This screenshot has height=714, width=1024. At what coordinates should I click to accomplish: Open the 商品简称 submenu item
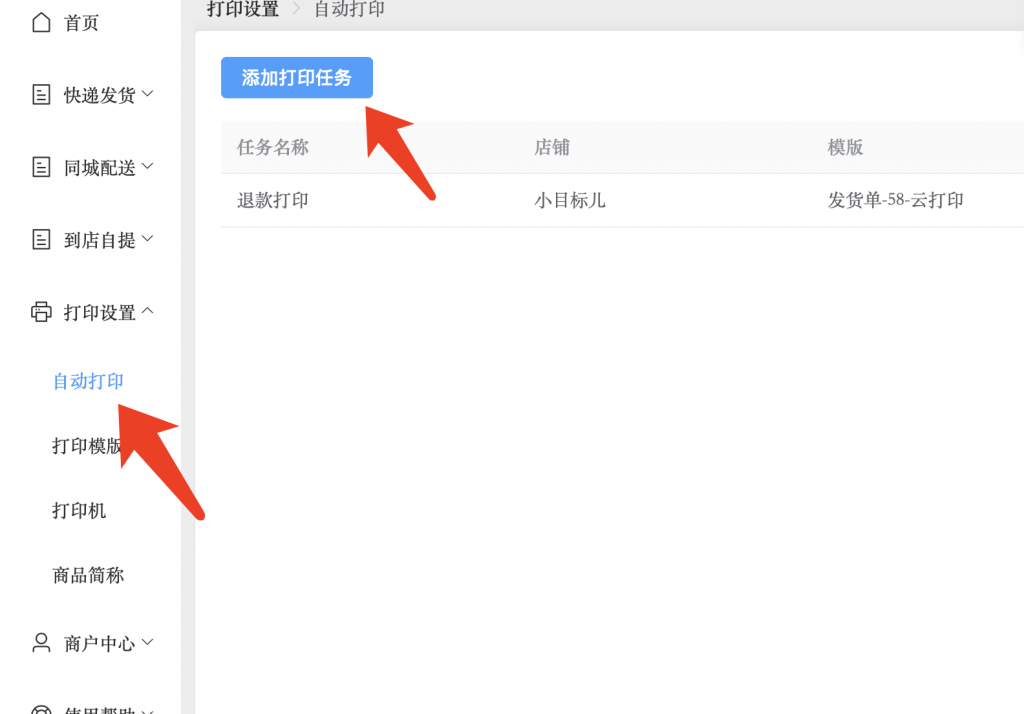pyautogui.click(x=88, y=576)
